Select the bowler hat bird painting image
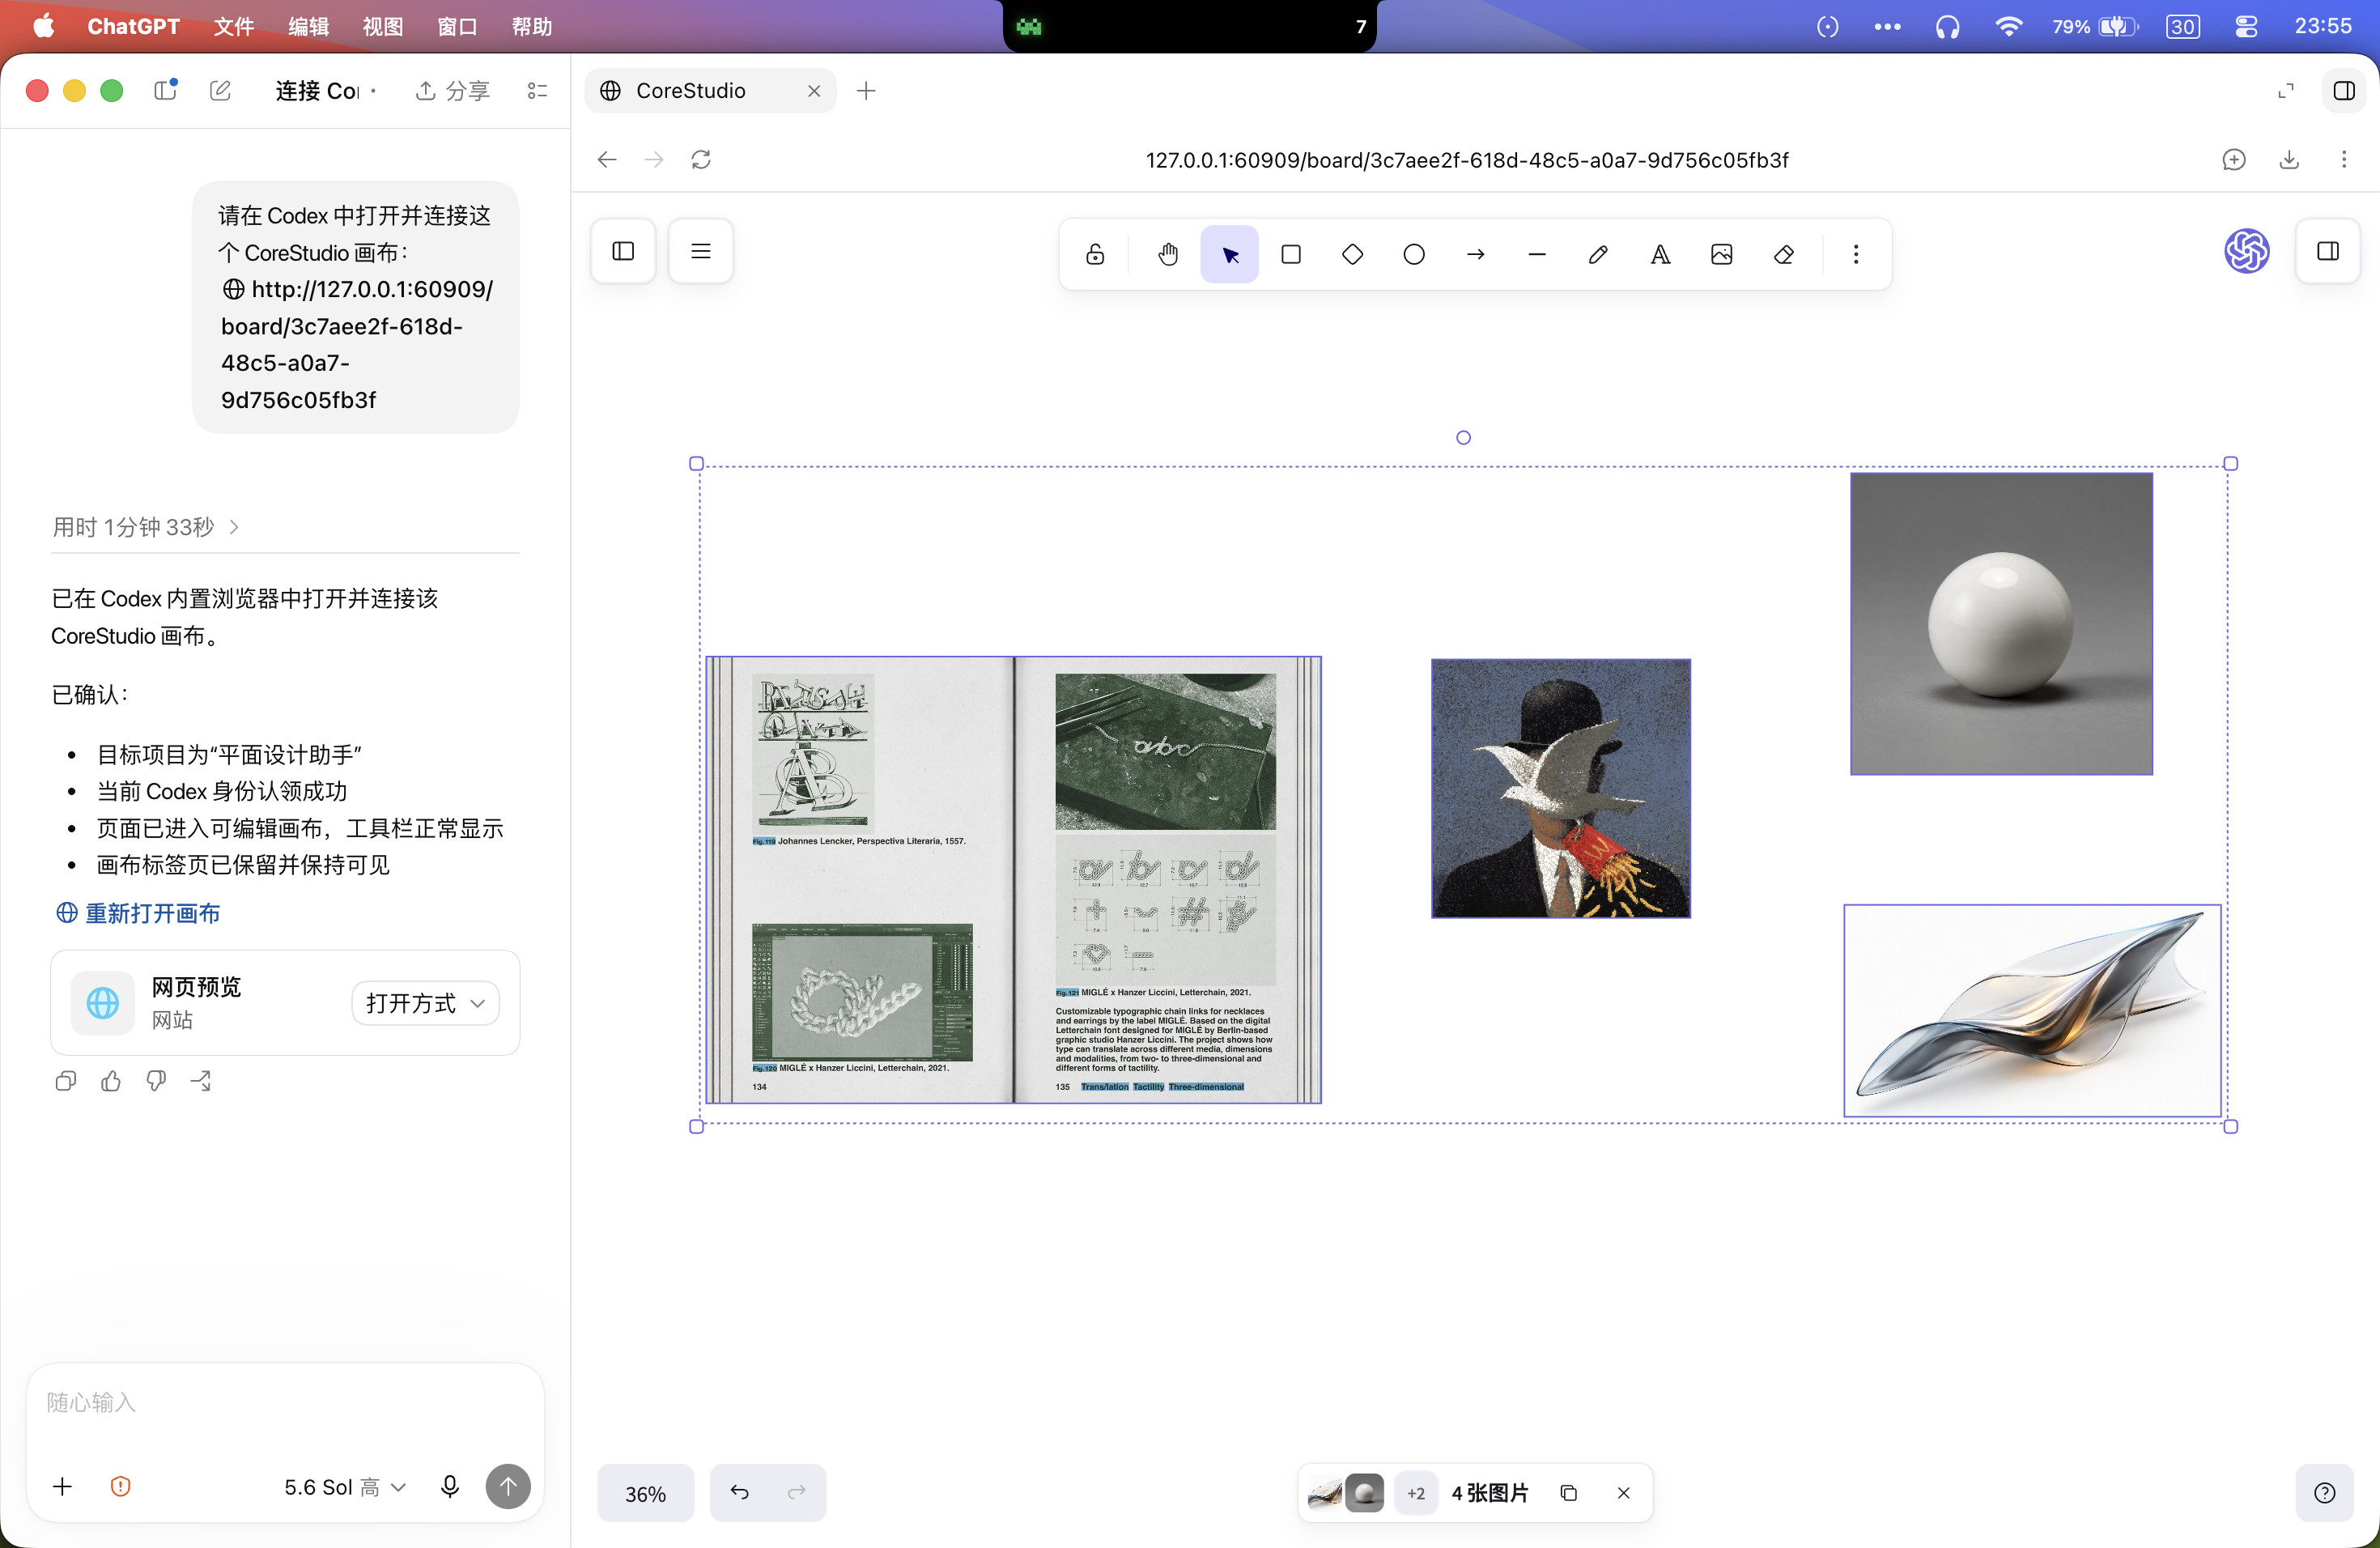 (1561, 788)
